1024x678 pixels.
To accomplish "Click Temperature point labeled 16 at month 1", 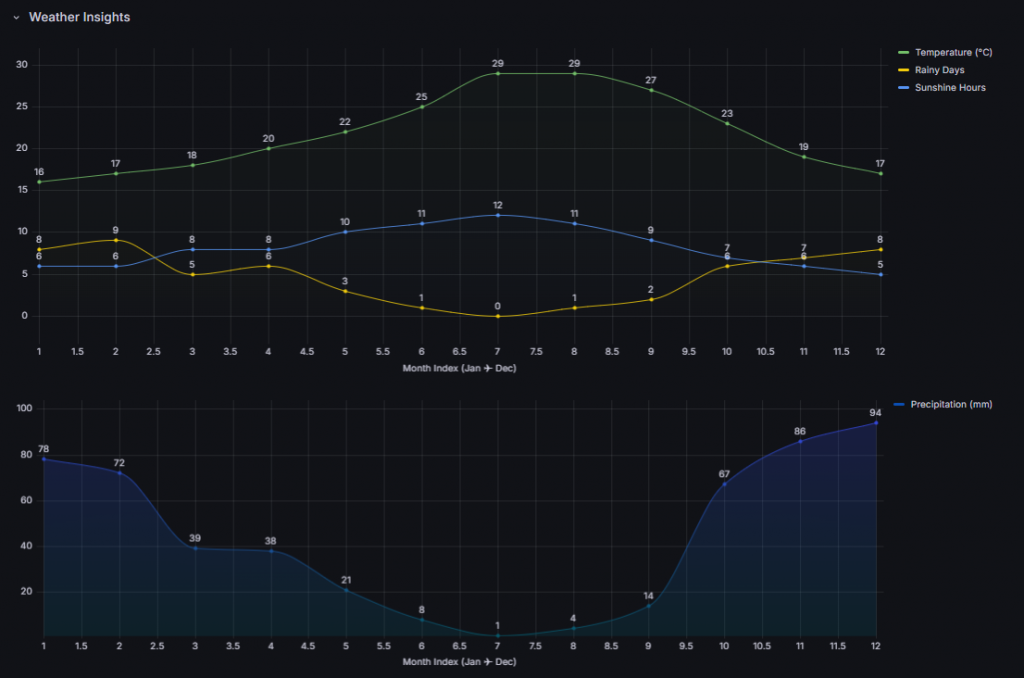I will pos(39,182).
